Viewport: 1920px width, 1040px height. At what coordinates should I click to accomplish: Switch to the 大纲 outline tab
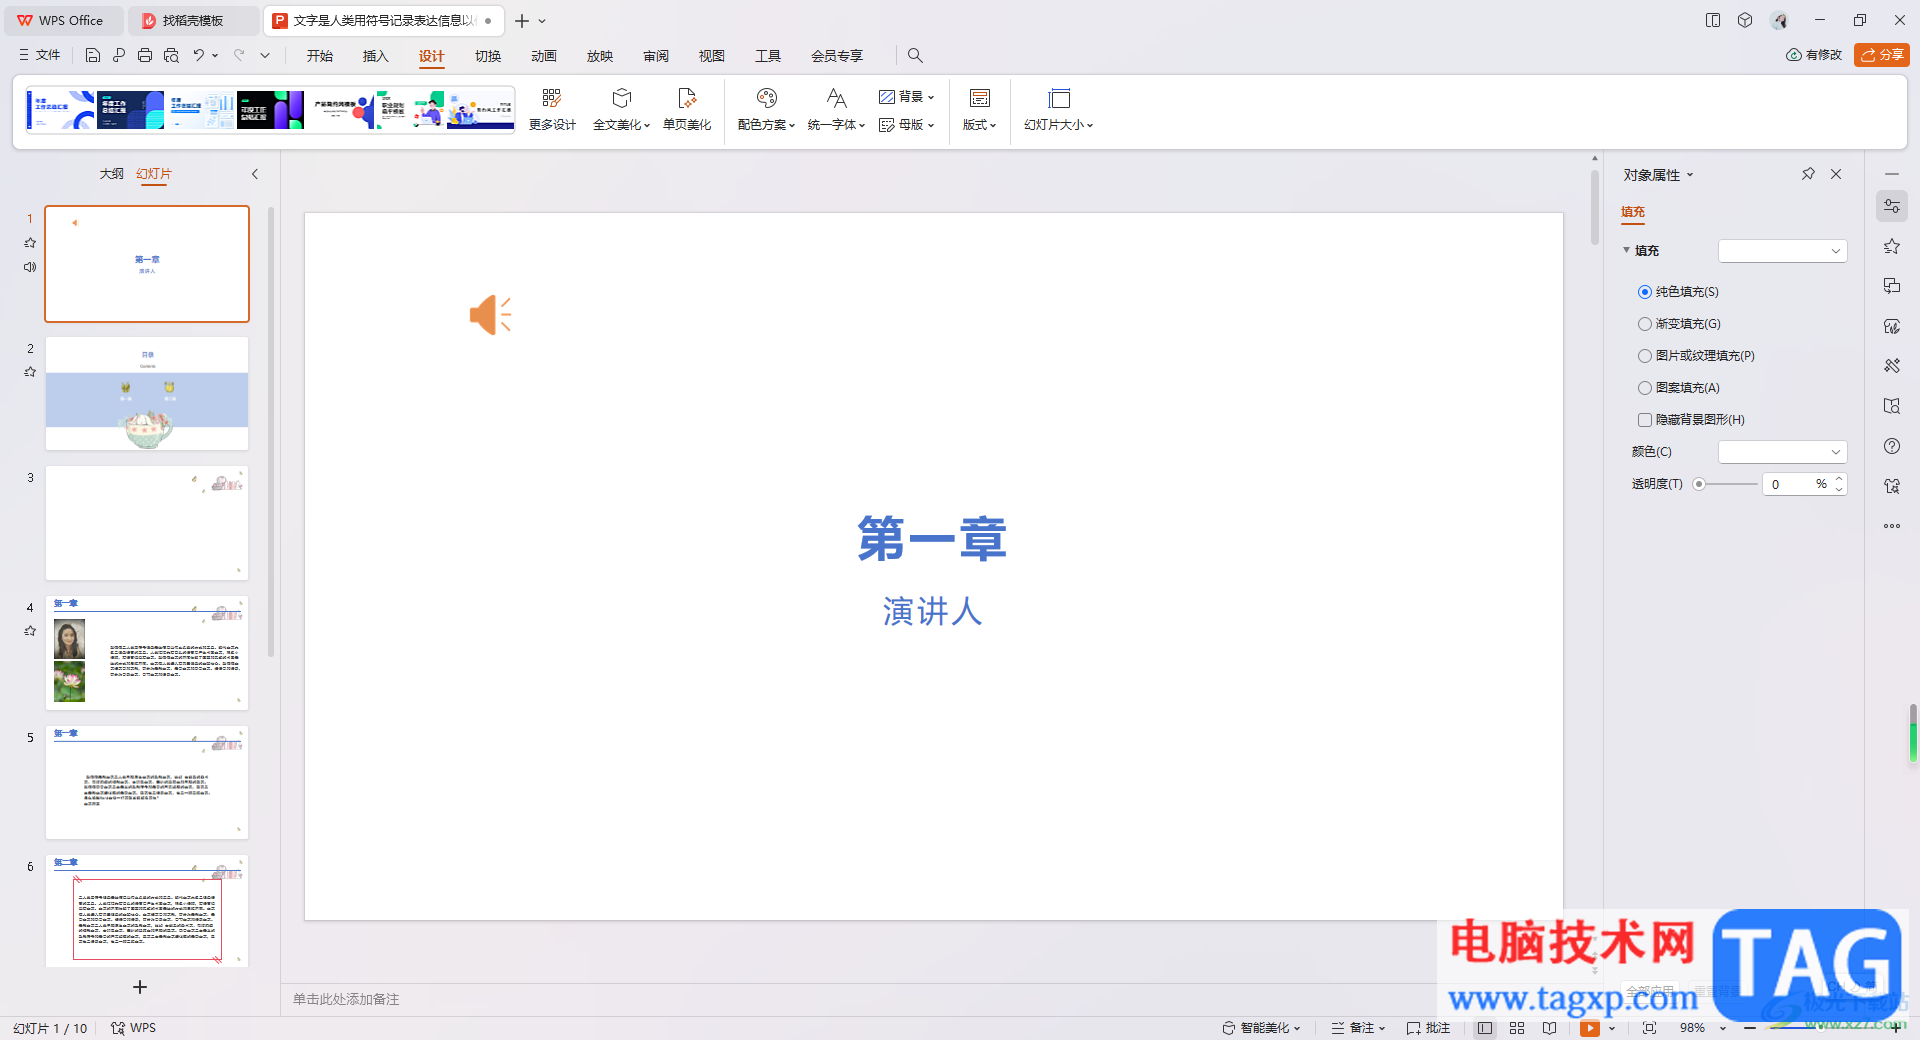112,174
